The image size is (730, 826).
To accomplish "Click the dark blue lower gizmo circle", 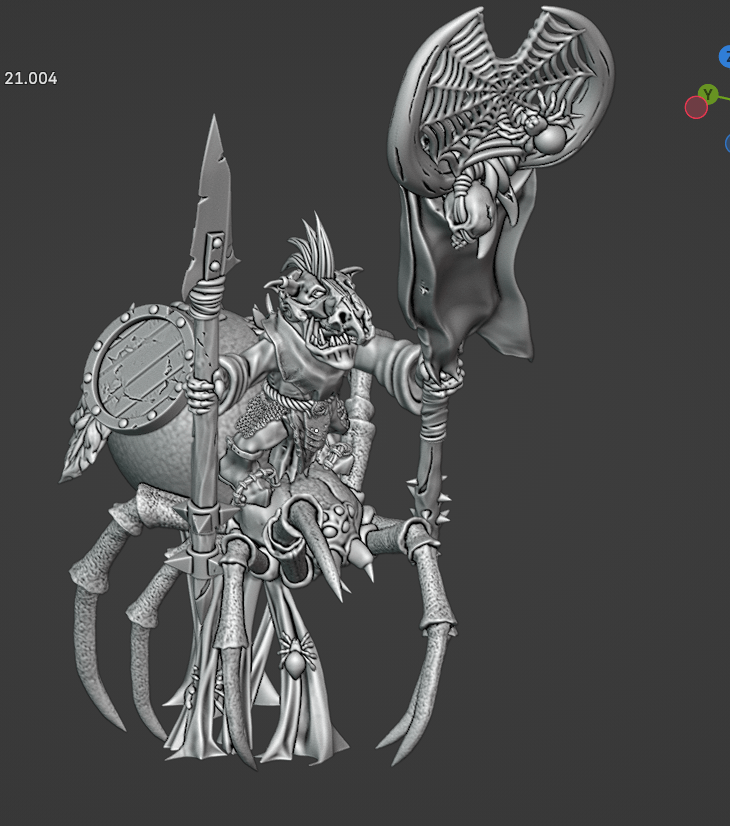I will [727, 144].
